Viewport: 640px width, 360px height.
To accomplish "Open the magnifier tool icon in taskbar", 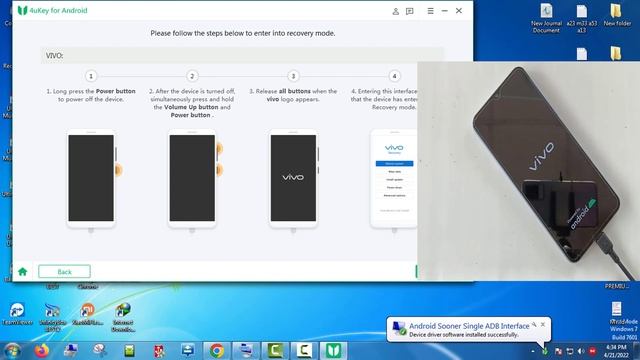I will click(x=100, y=351).
